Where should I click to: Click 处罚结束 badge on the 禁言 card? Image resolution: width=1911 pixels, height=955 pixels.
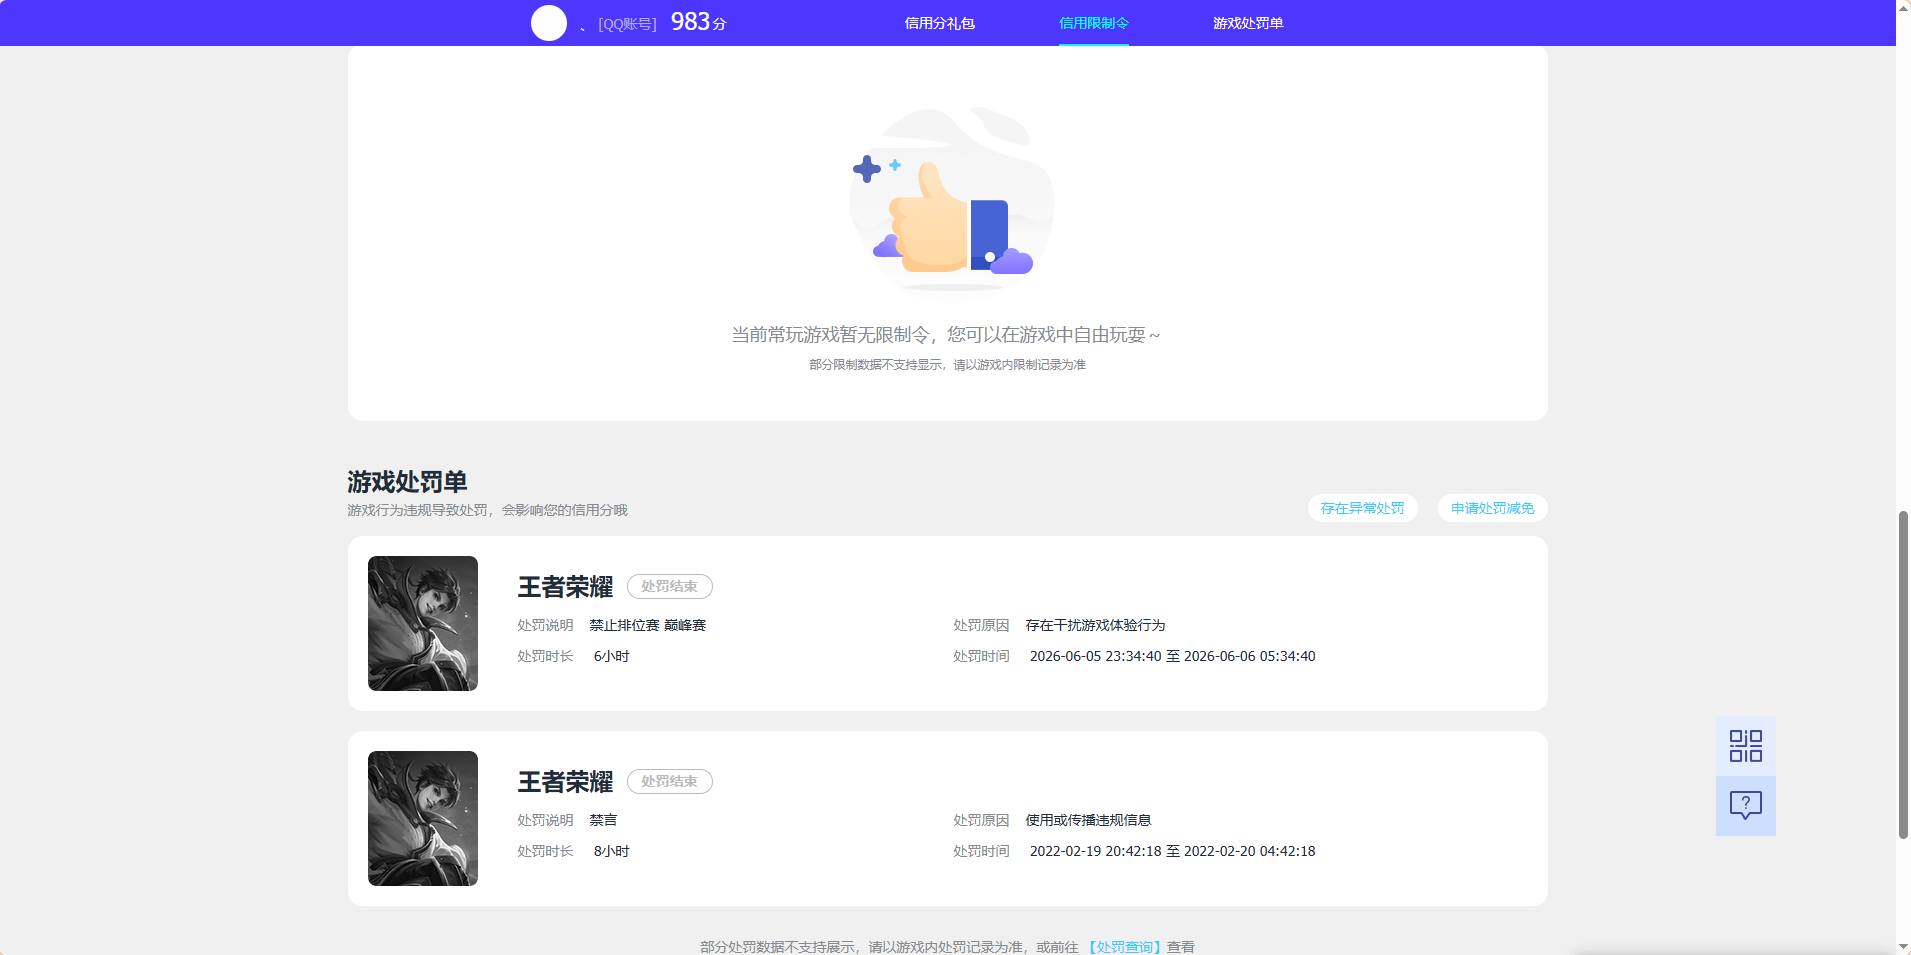click(669, 781)
